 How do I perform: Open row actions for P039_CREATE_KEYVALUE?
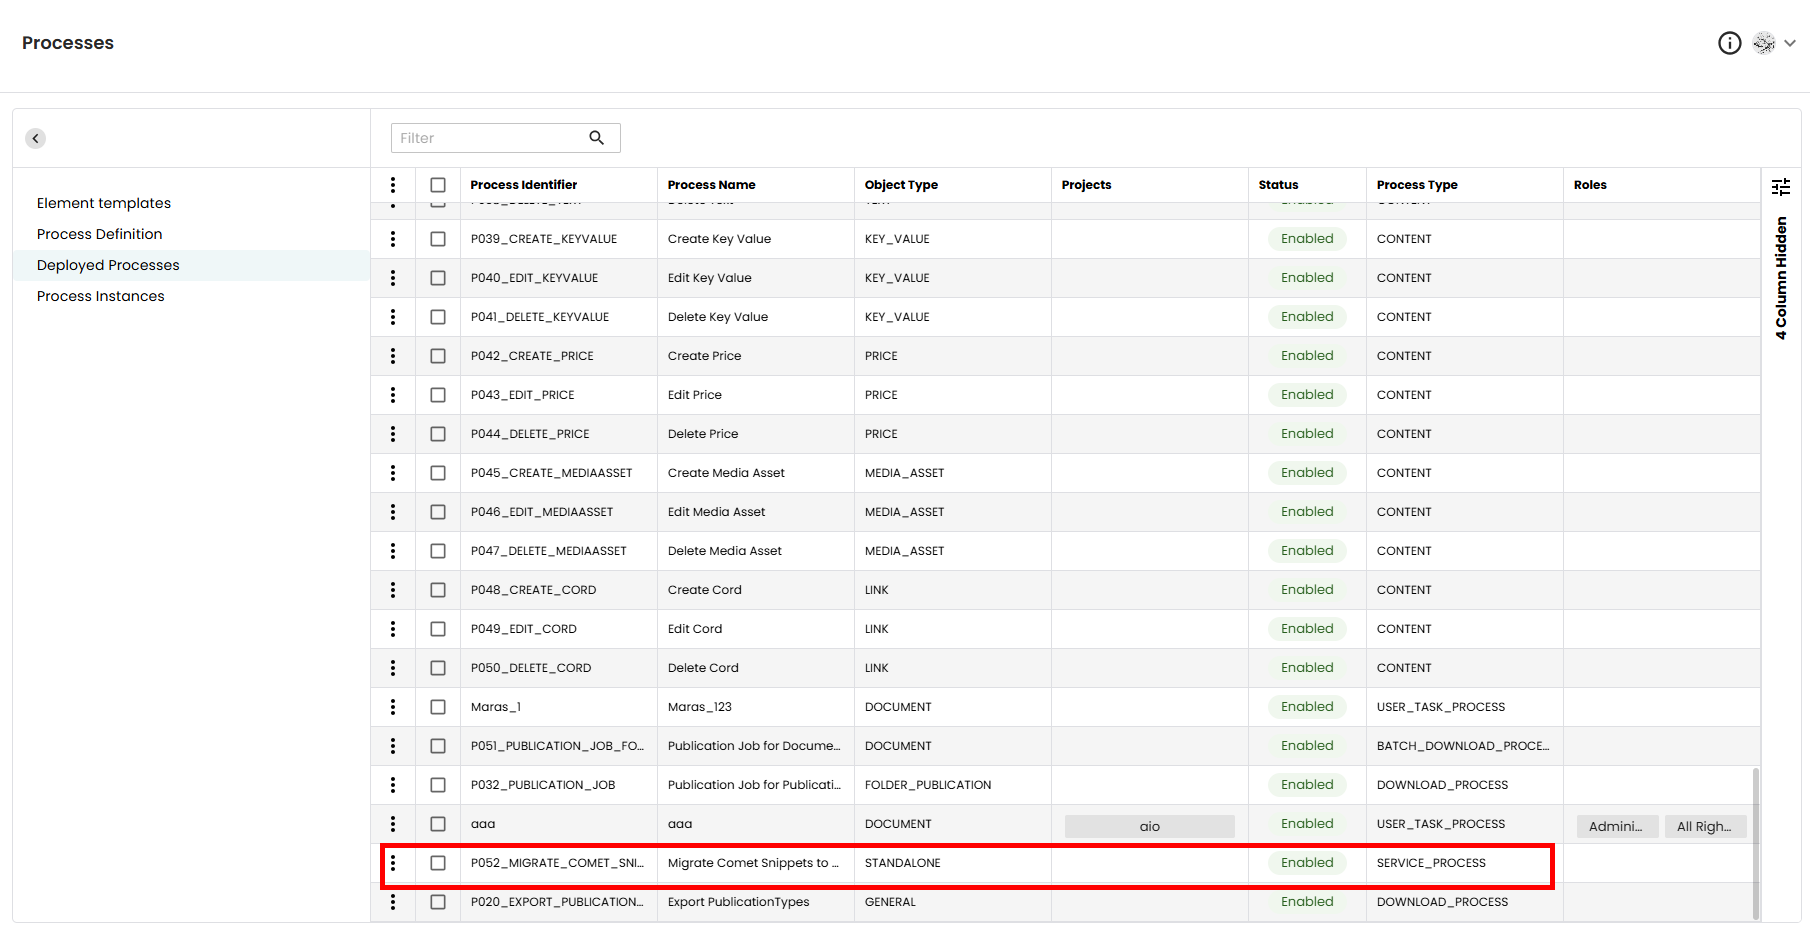pos(393,239)
